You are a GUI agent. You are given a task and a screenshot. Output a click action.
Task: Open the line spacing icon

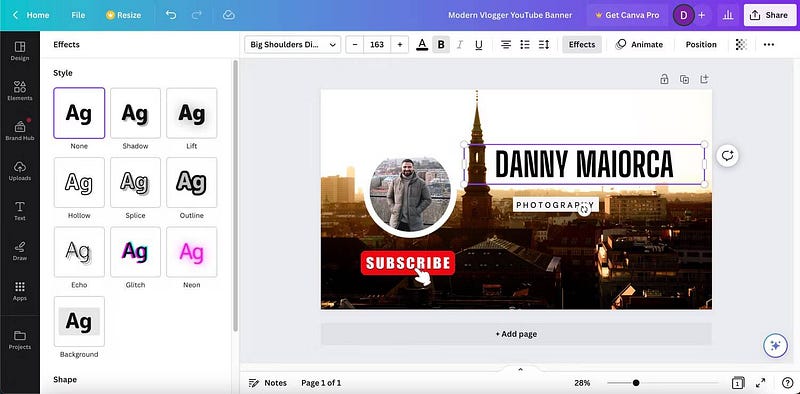544,44
